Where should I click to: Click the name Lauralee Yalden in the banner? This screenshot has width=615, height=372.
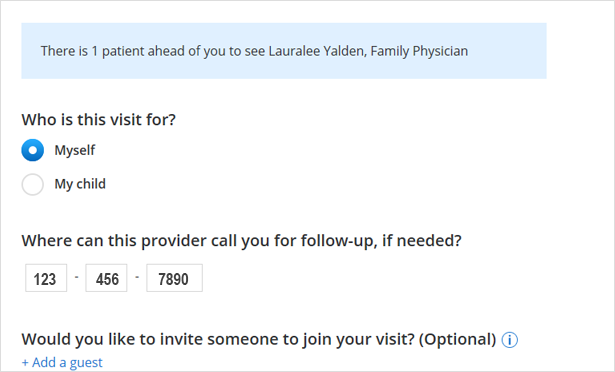click(318, 51)
